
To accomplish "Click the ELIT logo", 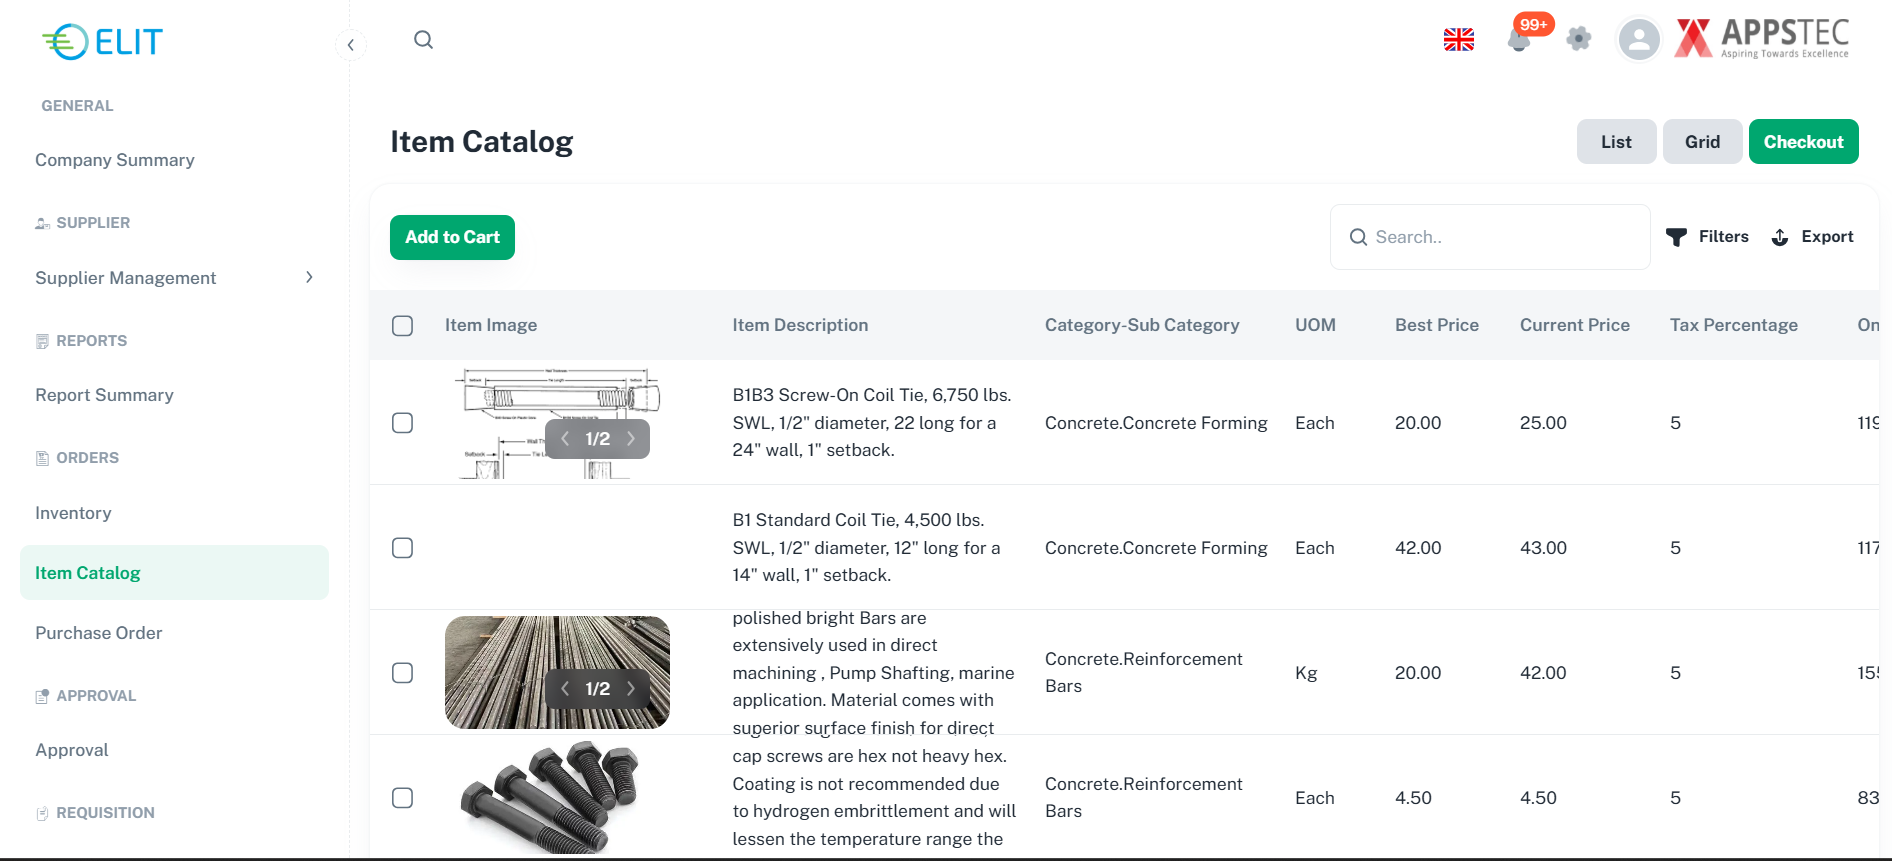I will point(102,42).
